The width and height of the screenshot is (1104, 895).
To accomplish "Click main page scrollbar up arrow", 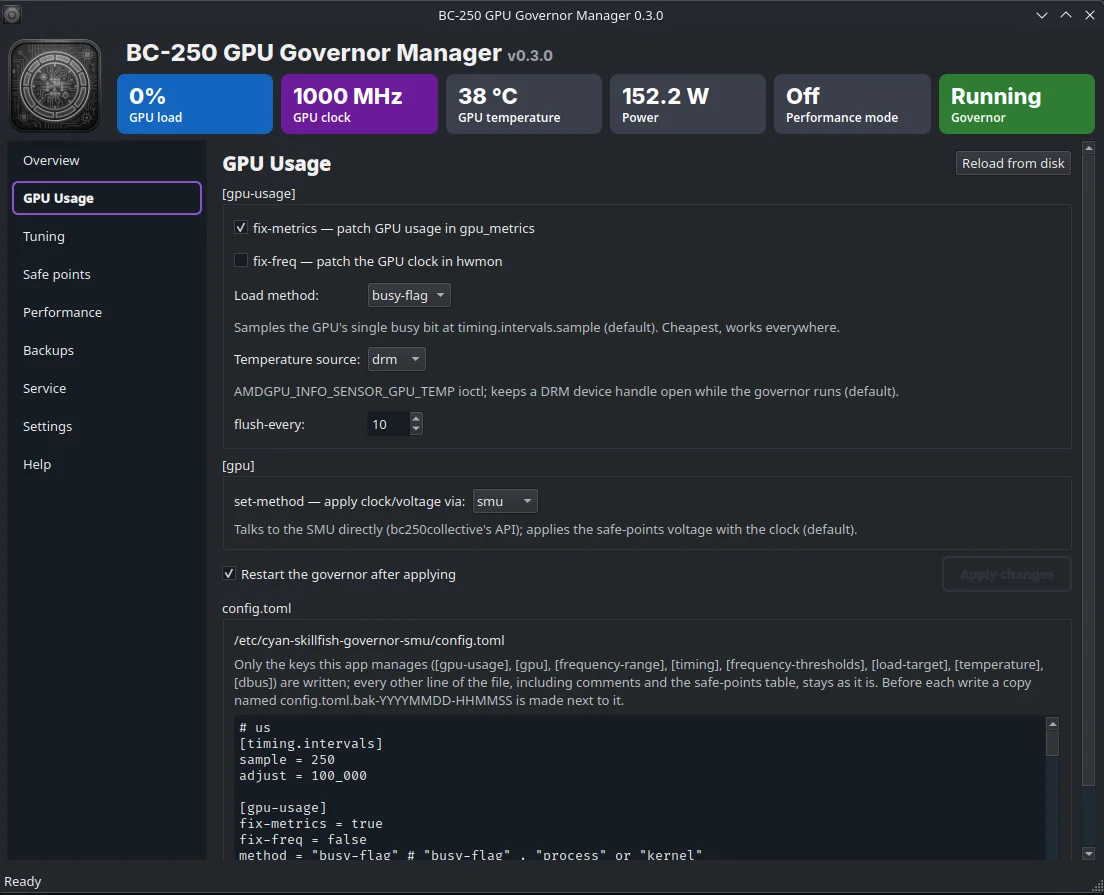I will (x=1089, y=148).
